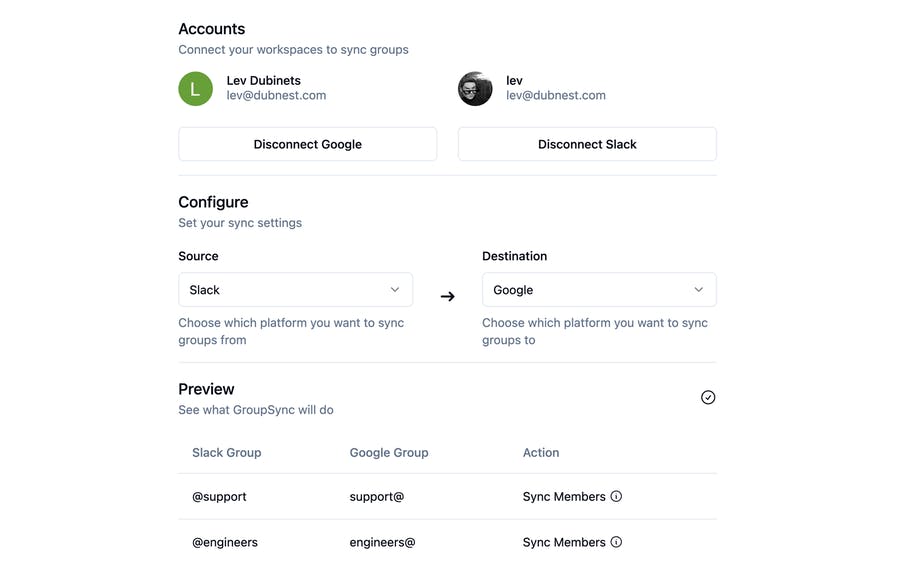The image size is (918, 573).
Task: Click Sync Members in the support row
Action: 564,497
